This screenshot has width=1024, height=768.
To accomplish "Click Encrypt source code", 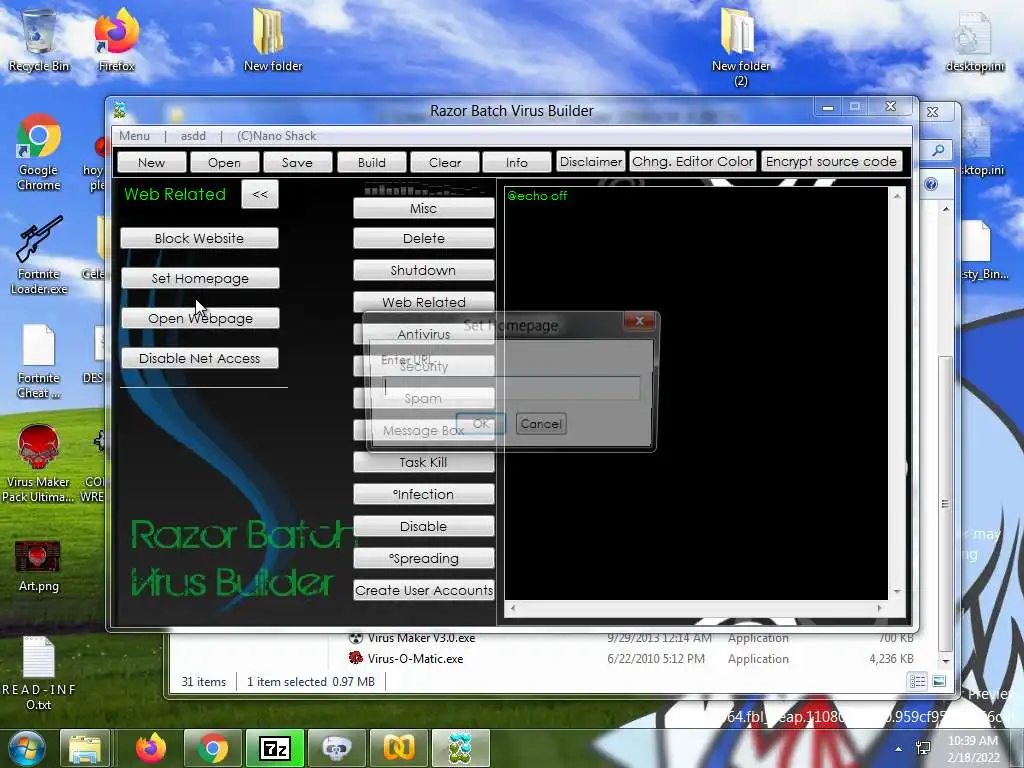I will click(831, 161).
